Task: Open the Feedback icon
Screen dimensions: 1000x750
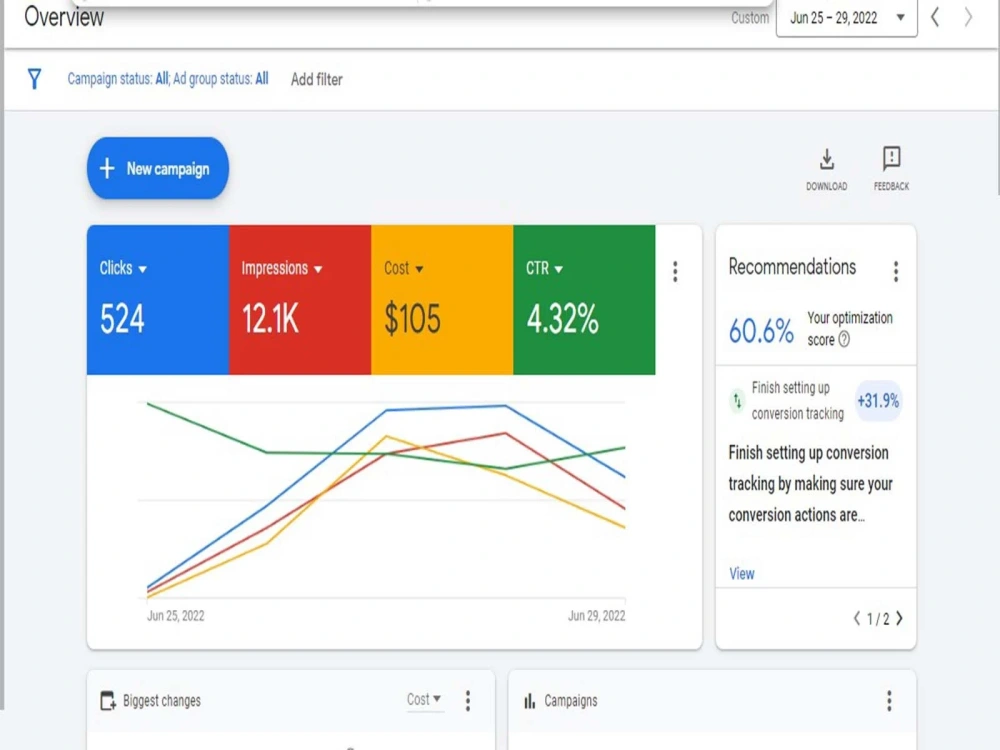Action: point(891,169)
